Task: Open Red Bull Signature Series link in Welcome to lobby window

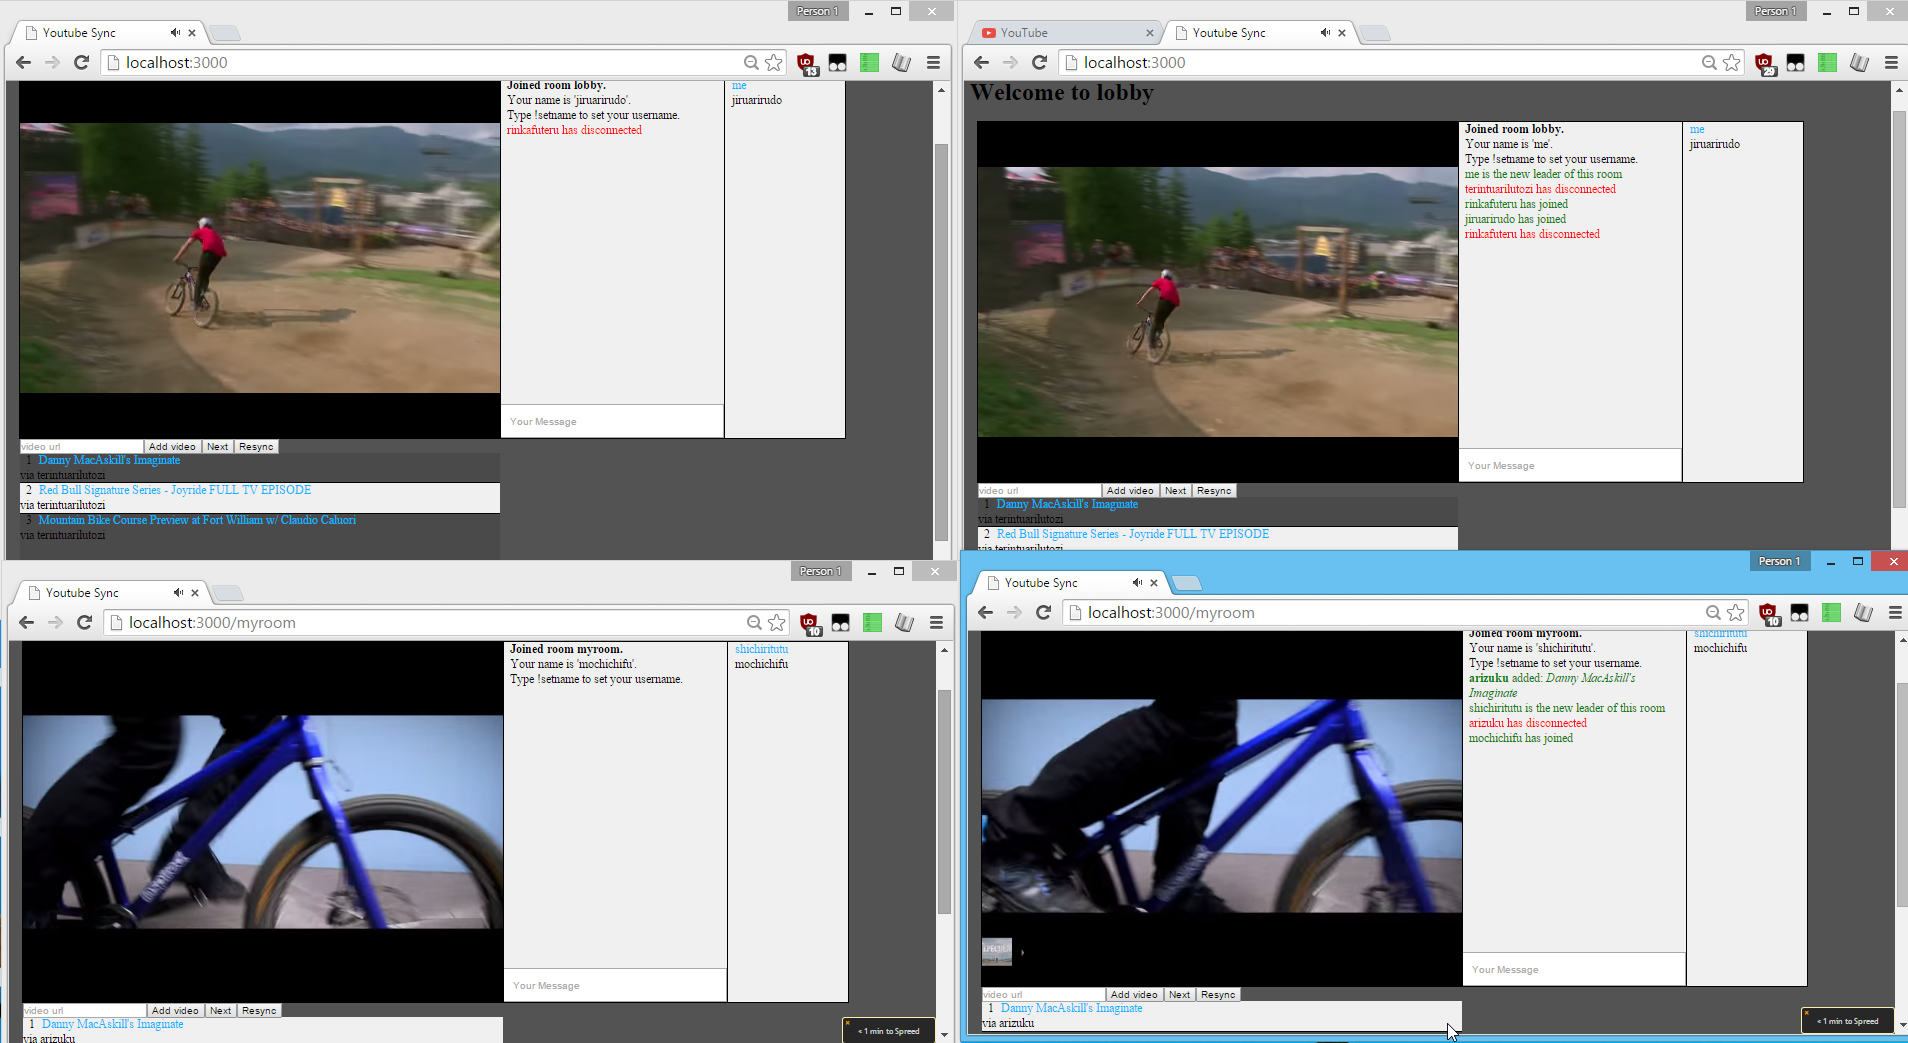Action: tap(1133, 534)
